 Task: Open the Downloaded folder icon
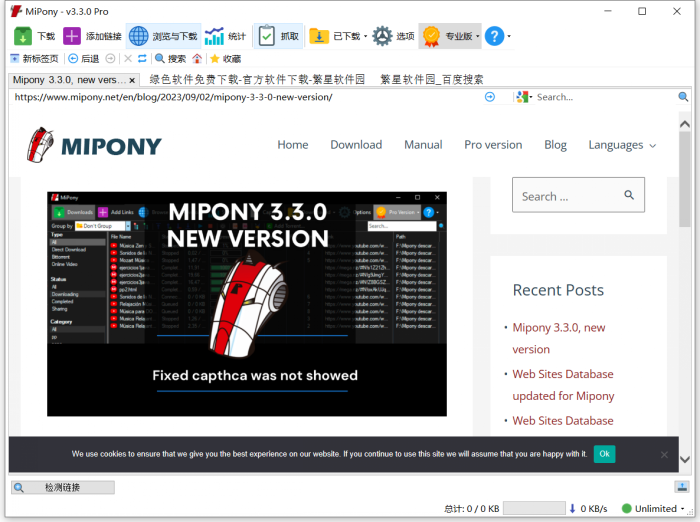pos(319,36)
